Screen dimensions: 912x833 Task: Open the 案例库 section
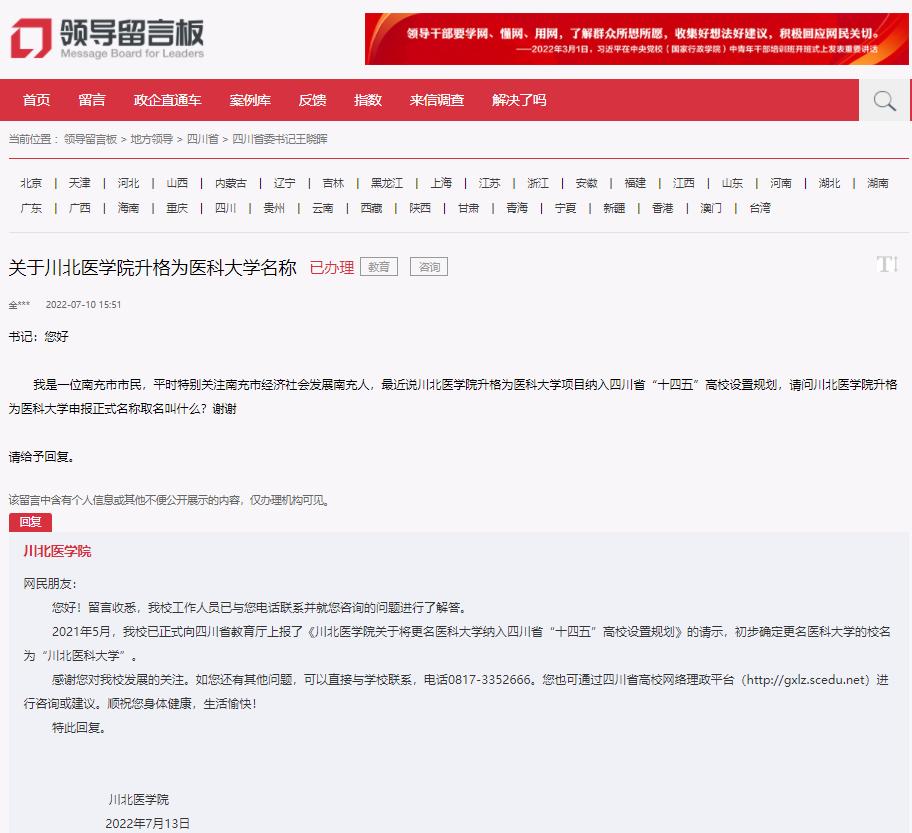(251, 100)
